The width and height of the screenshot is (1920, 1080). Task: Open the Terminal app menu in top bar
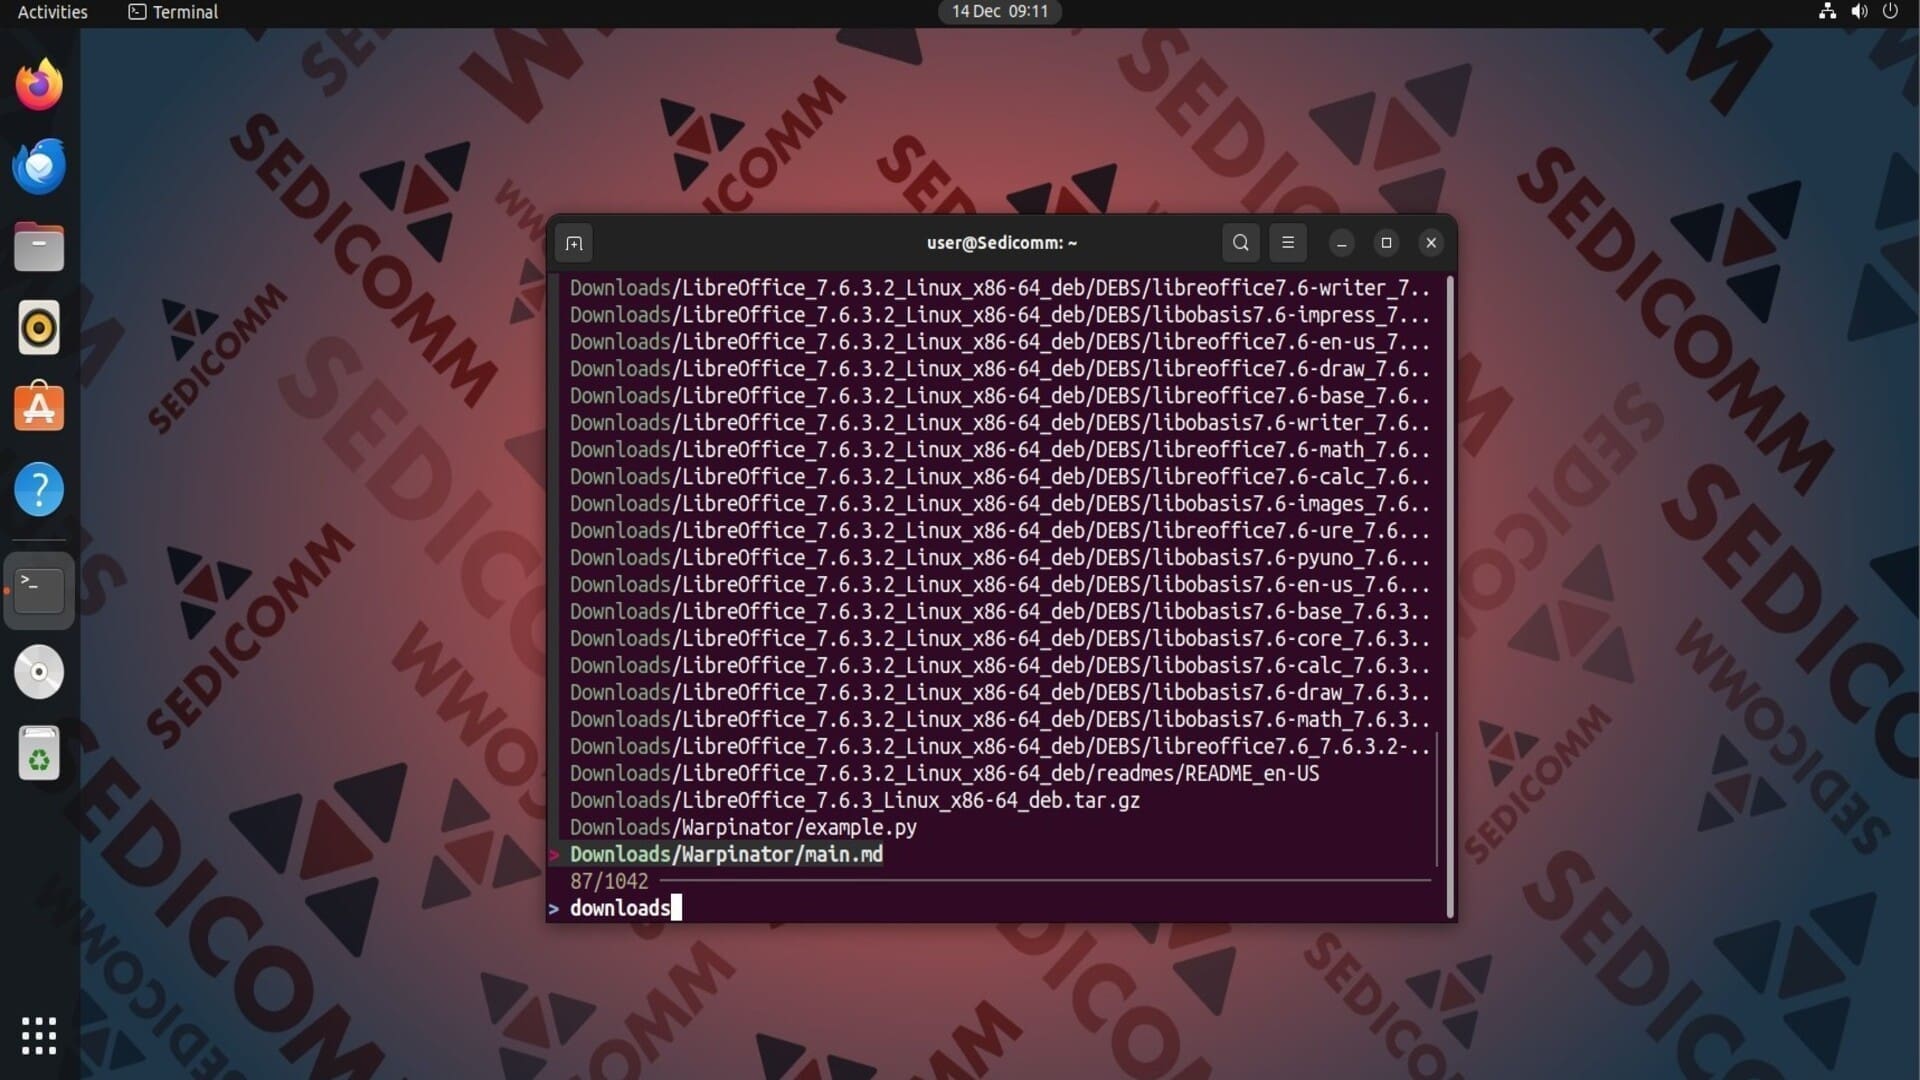tap(174, 12)
